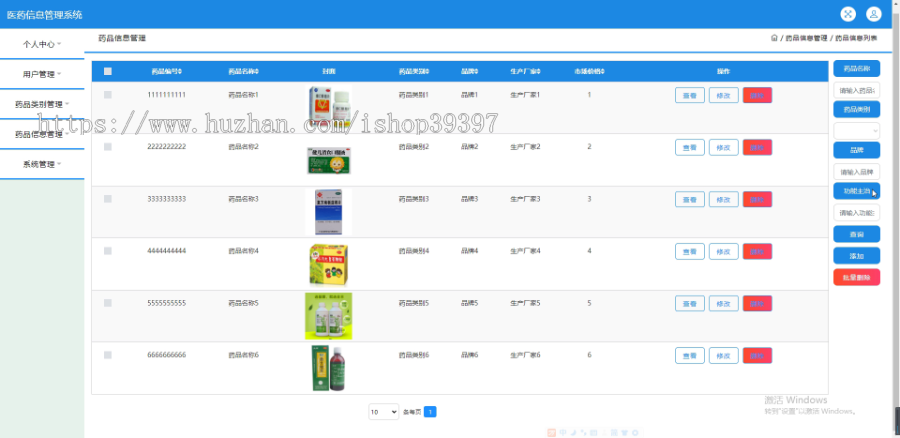Click the 功能主治 filter input field
This screenshot has height=438, width=900.
coord(856,212)
